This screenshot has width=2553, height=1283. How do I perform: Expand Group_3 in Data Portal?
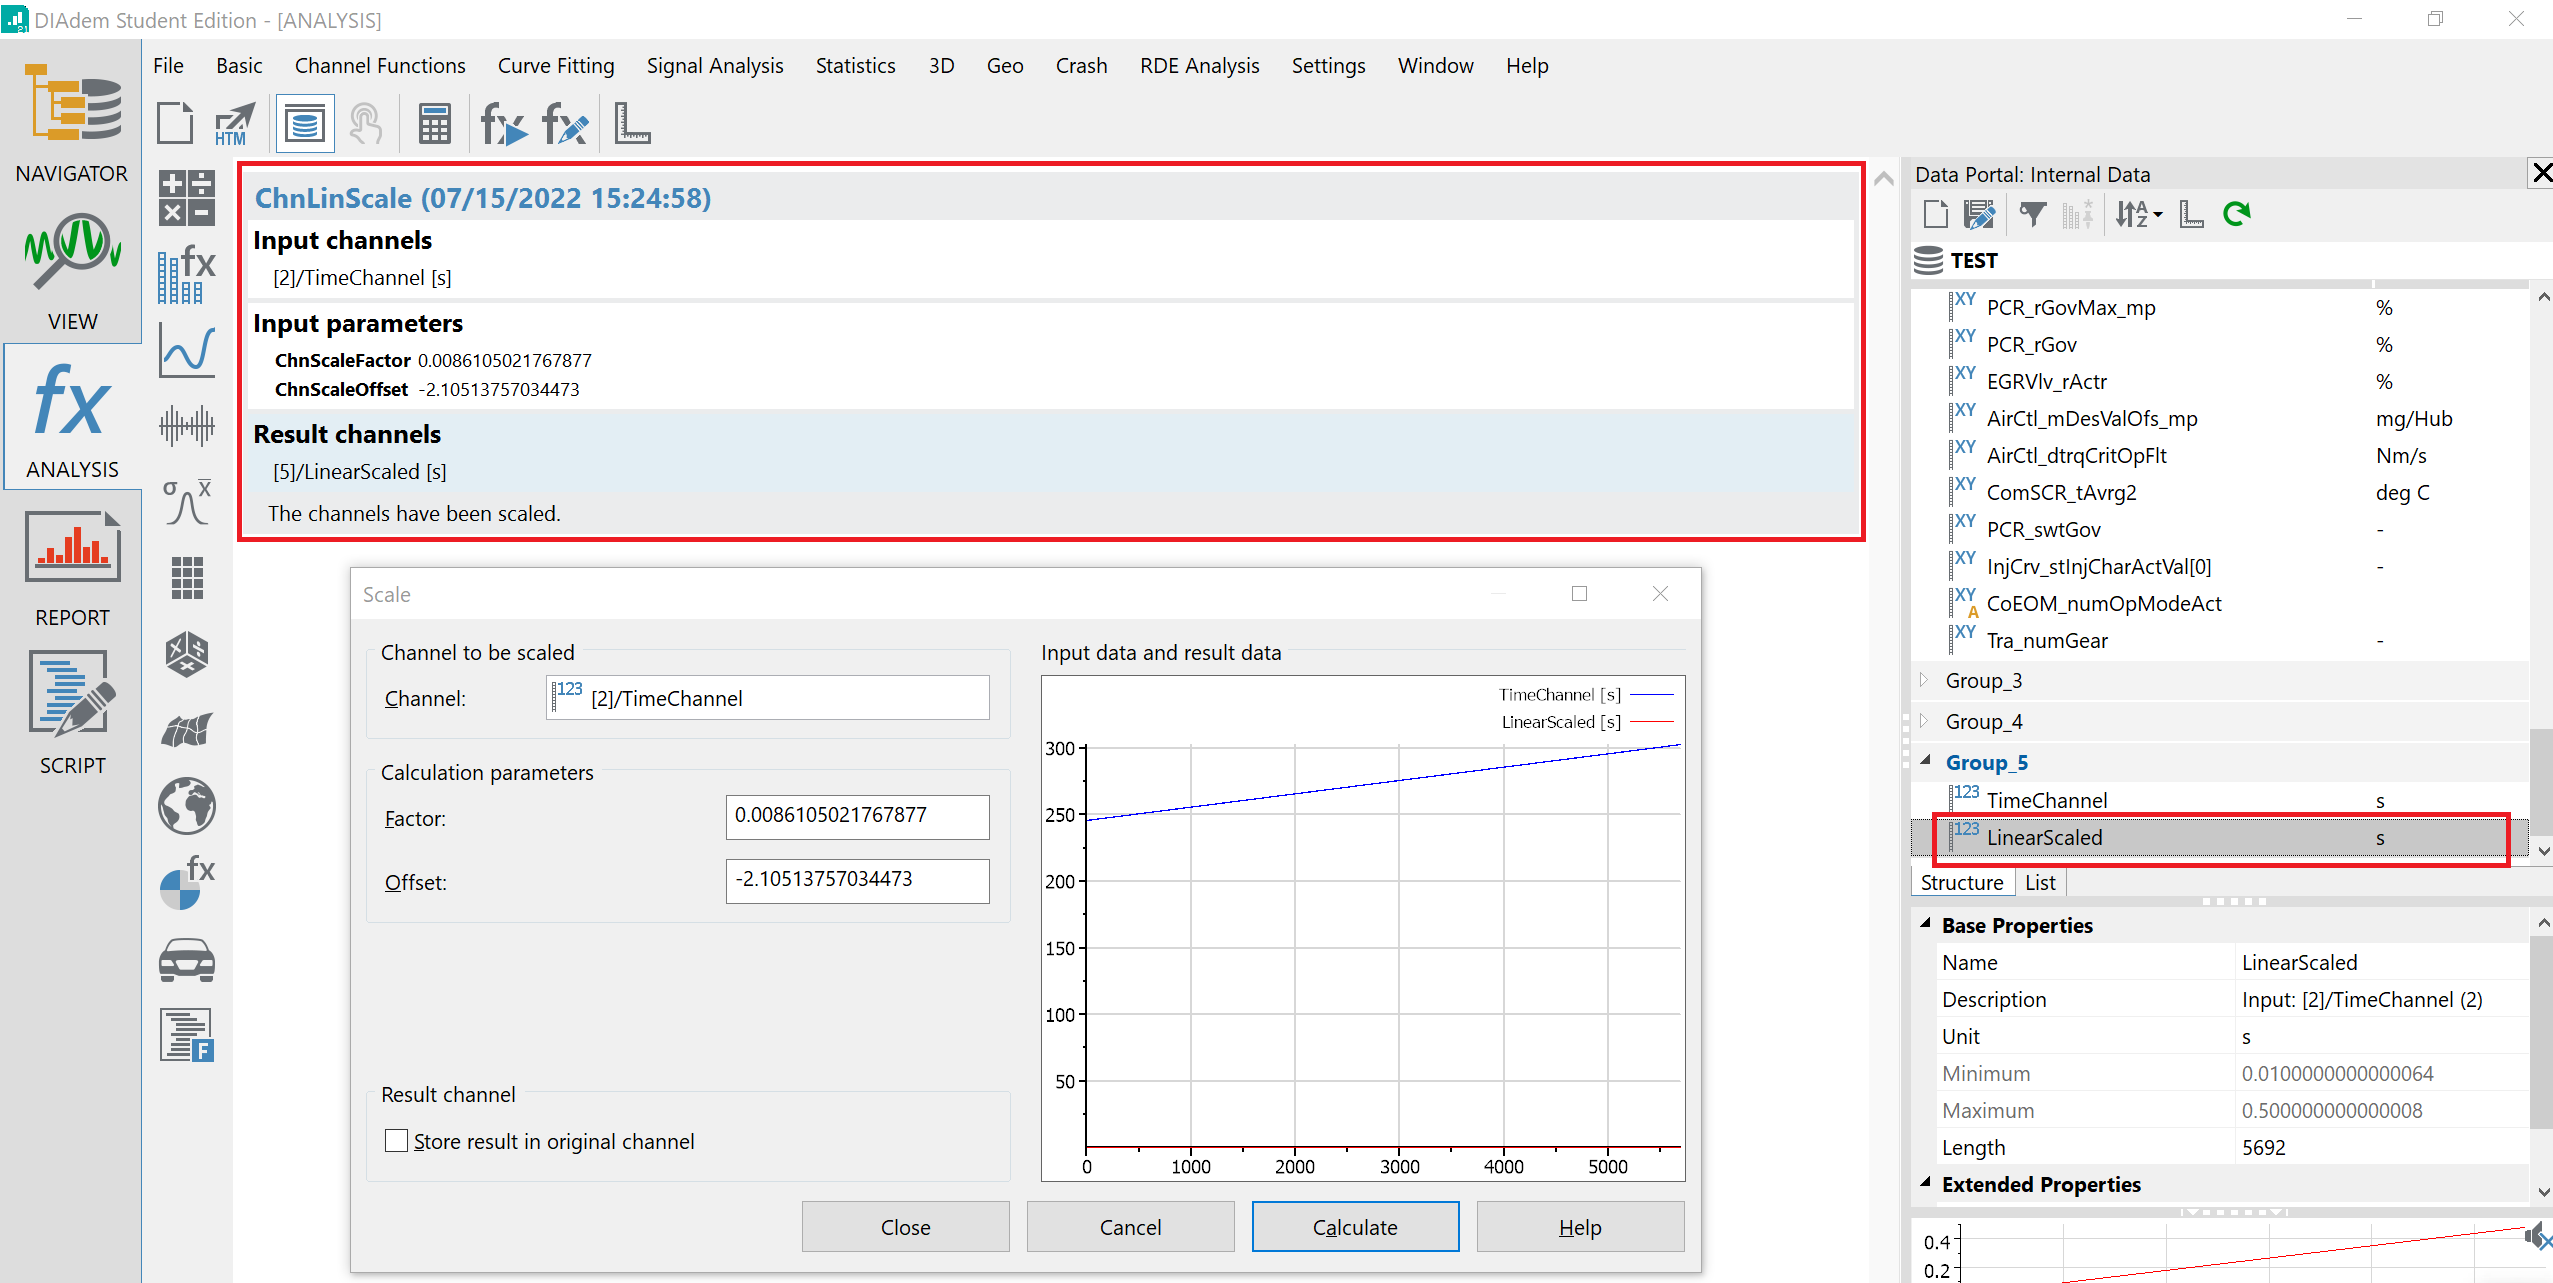pyautogui.click(x=1923, y=680)
